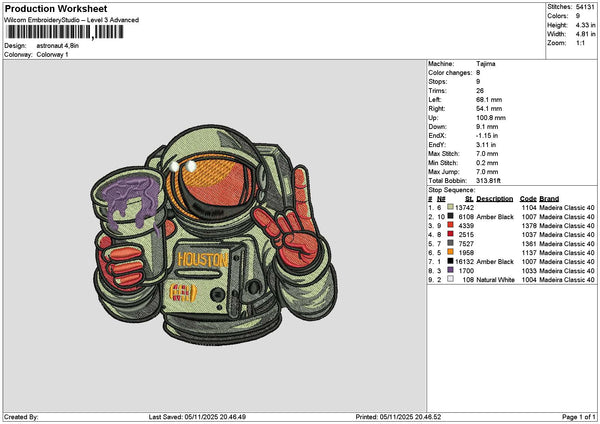This screenshot has height=424, width=600.
Task: Click the 'Brand' column header
Action: point(549,199)
